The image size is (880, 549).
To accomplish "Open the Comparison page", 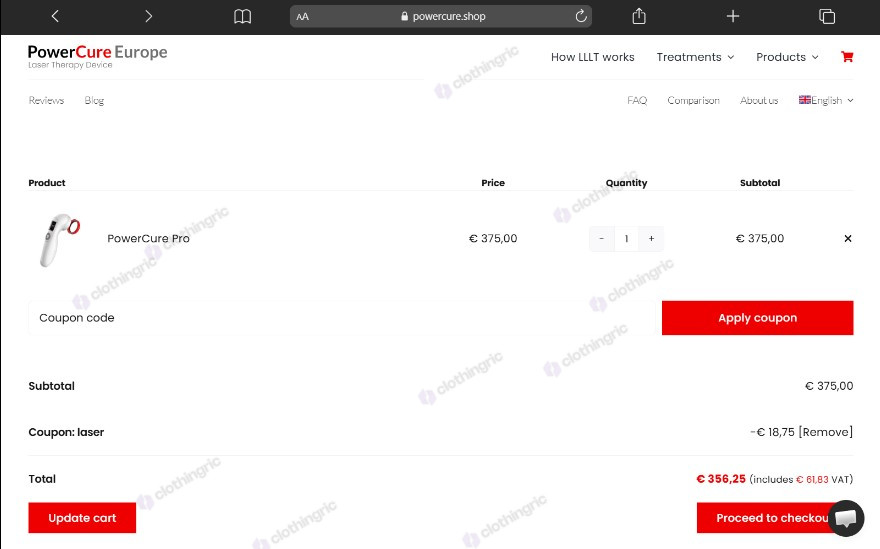I will 693,100.
